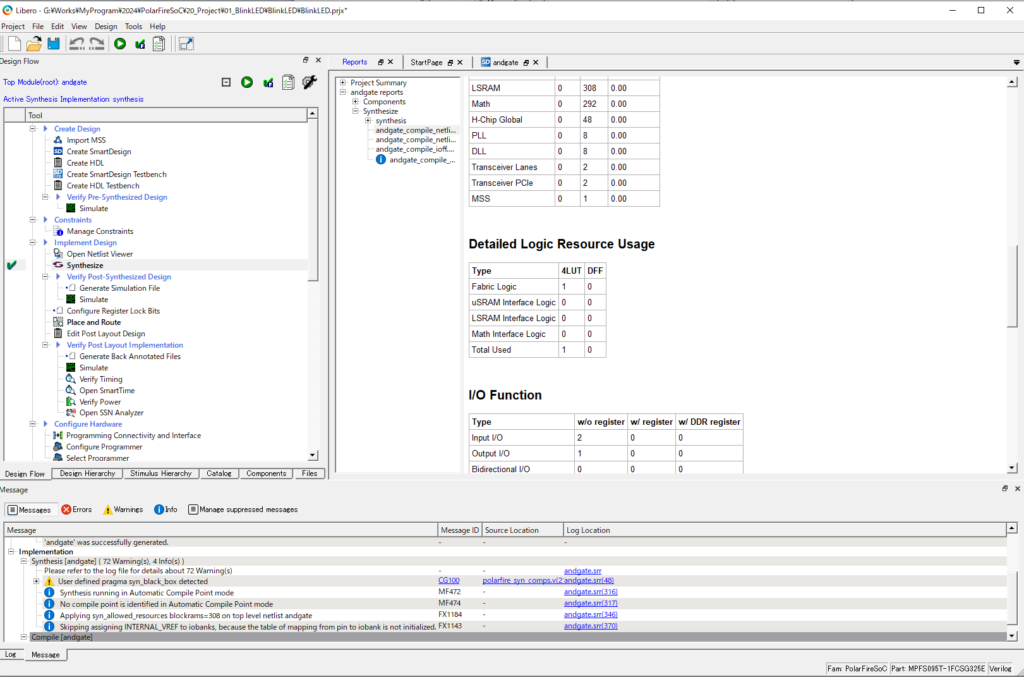Expand Project Summary in reports tree
The height and width of the screenshot is (677, 1024).
pyautogui.click(x=343, y=82)
